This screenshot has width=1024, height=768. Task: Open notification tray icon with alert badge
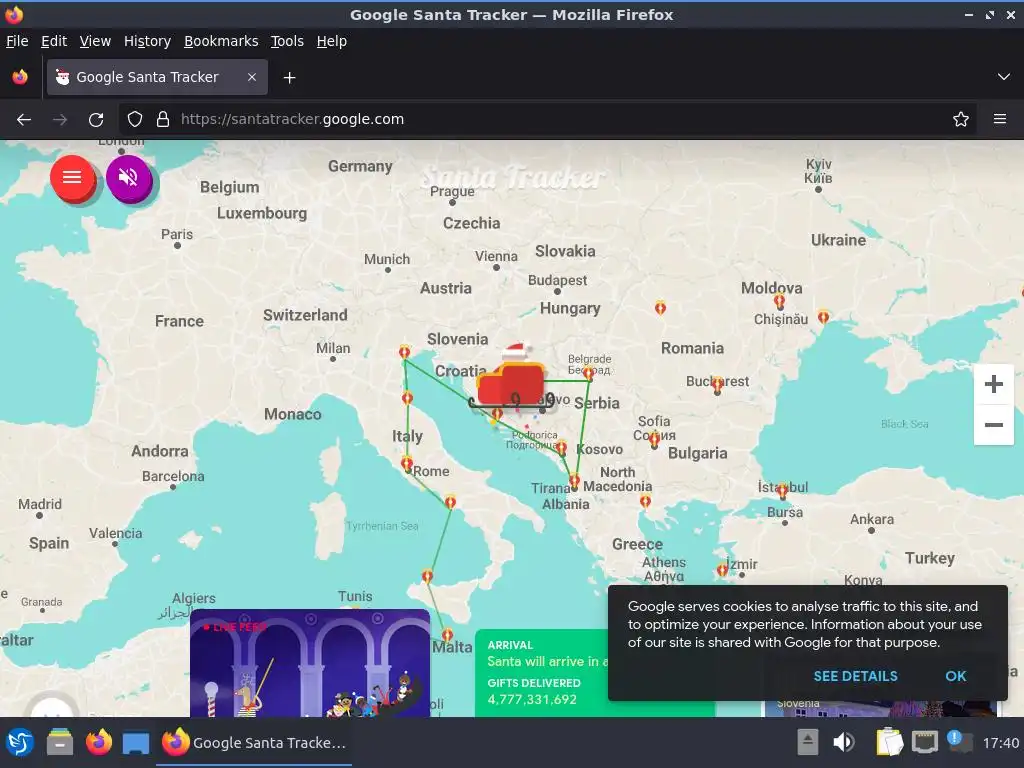(x=959, y=742)
